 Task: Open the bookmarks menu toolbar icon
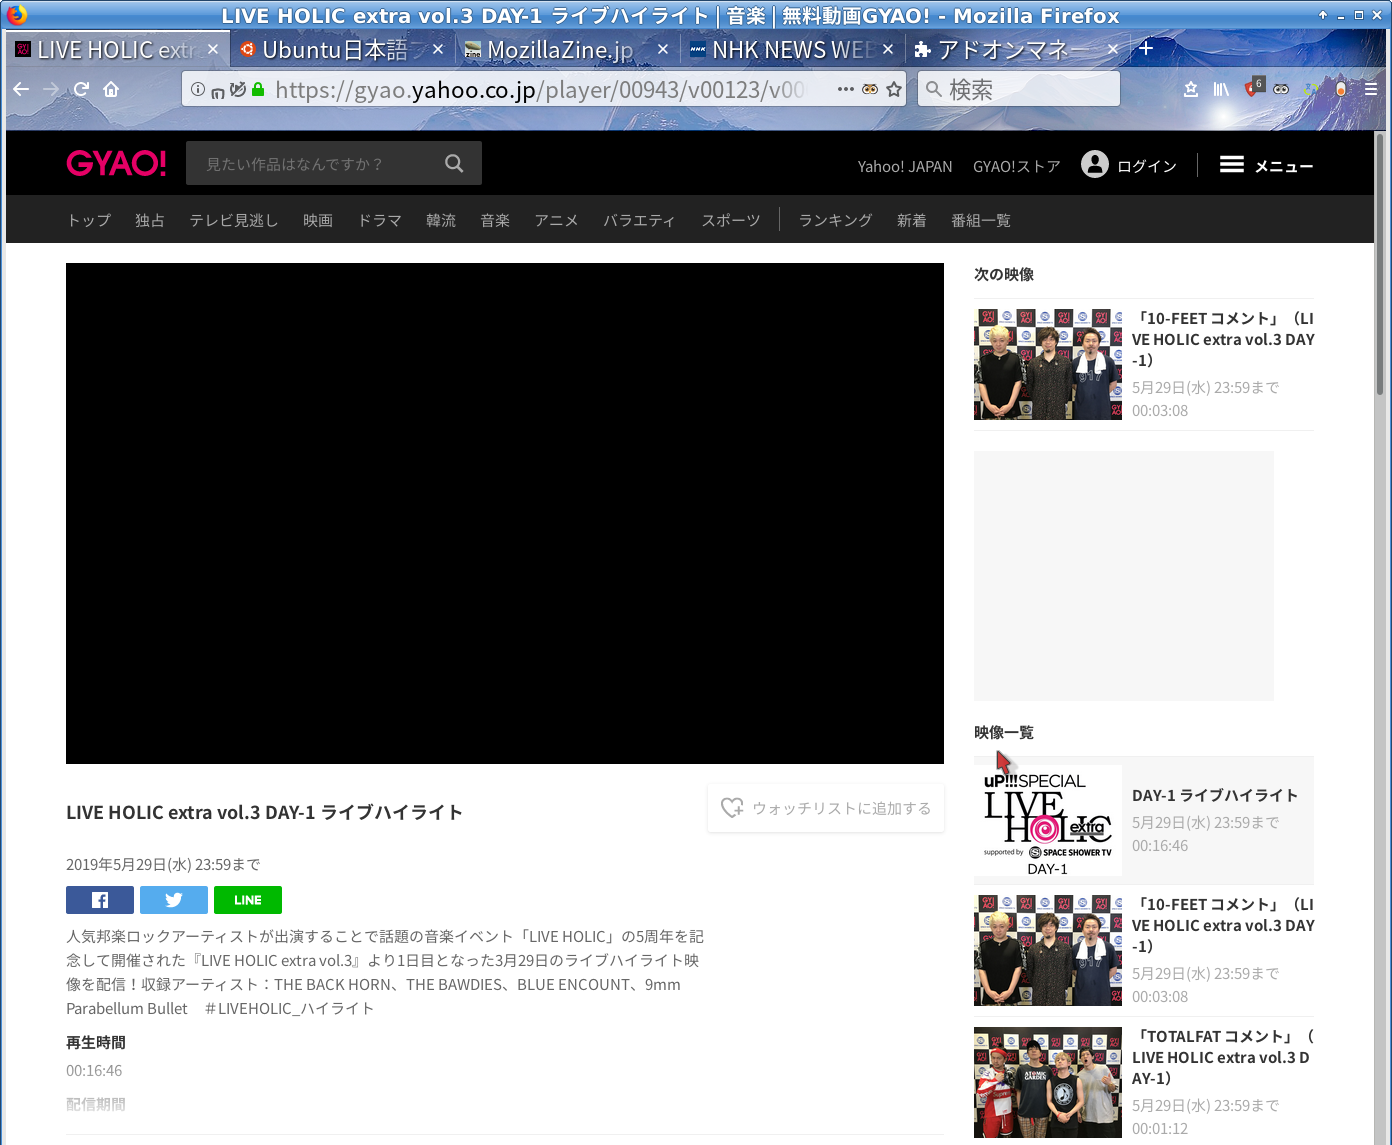[1191, 89]
